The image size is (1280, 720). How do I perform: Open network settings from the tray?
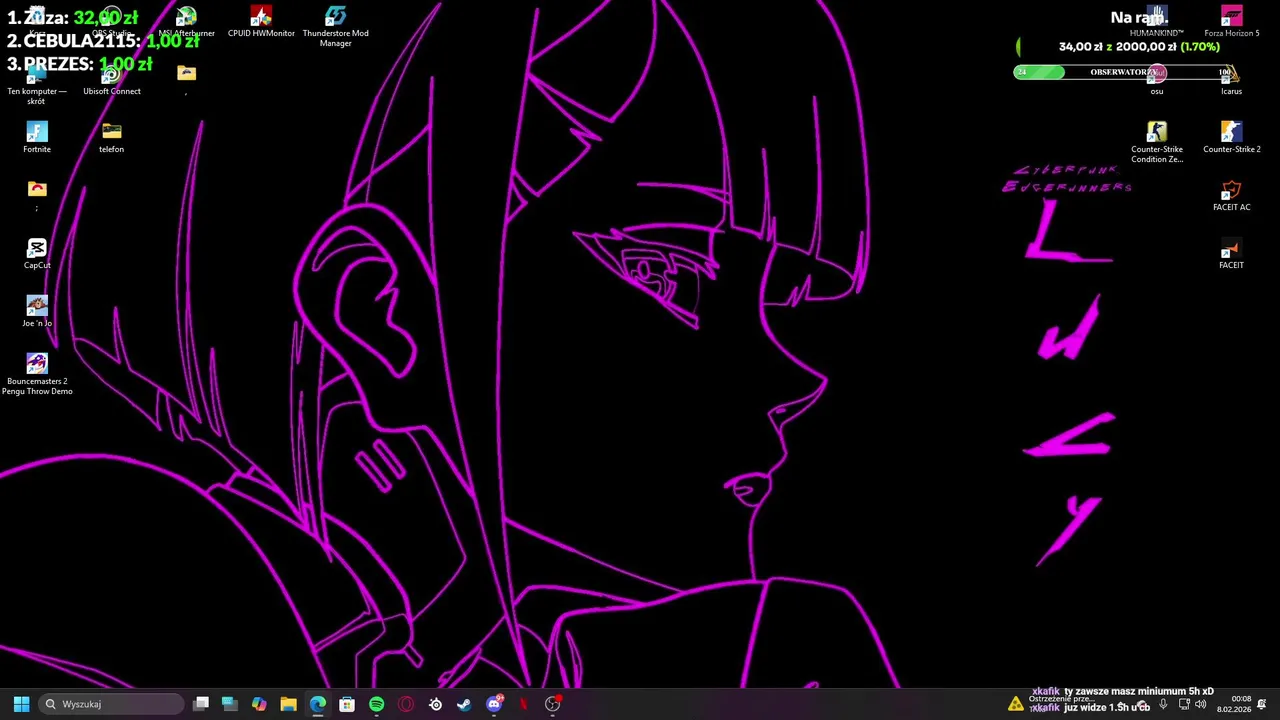tap(1184, 704)
